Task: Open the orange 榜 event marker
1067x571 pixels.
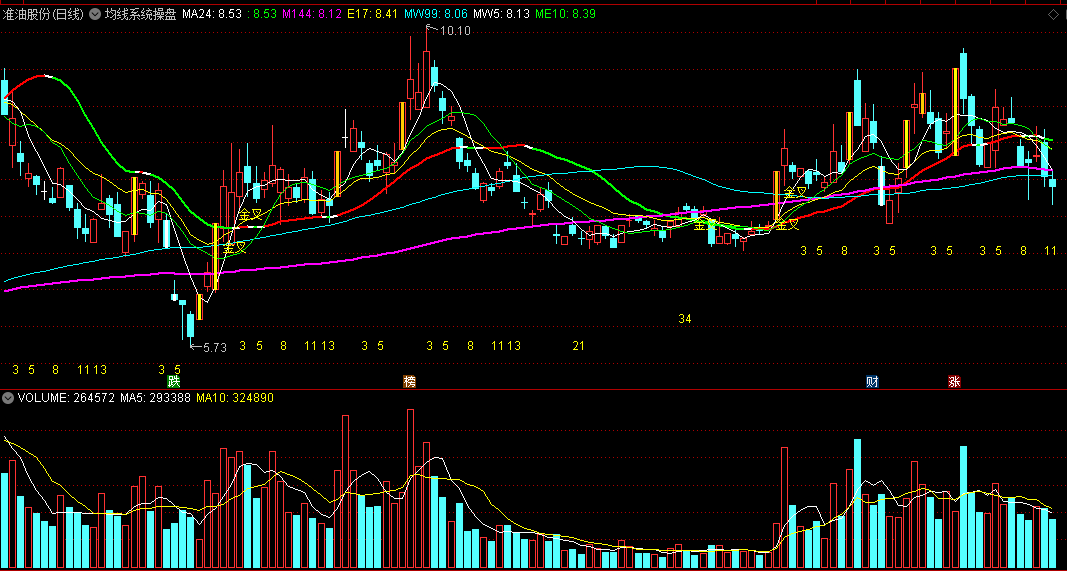Action: tap(409, 382)
